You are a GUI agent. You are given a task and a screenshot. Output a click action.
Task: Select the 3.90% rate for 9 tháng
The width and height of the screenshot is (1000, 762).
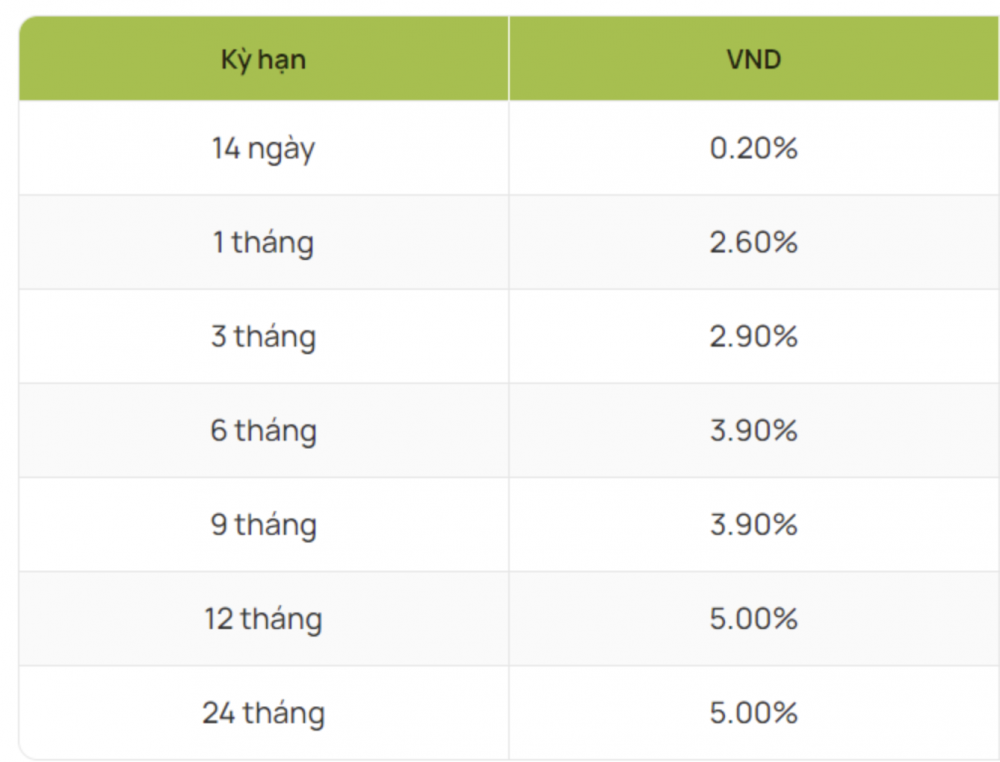(754, 525)
